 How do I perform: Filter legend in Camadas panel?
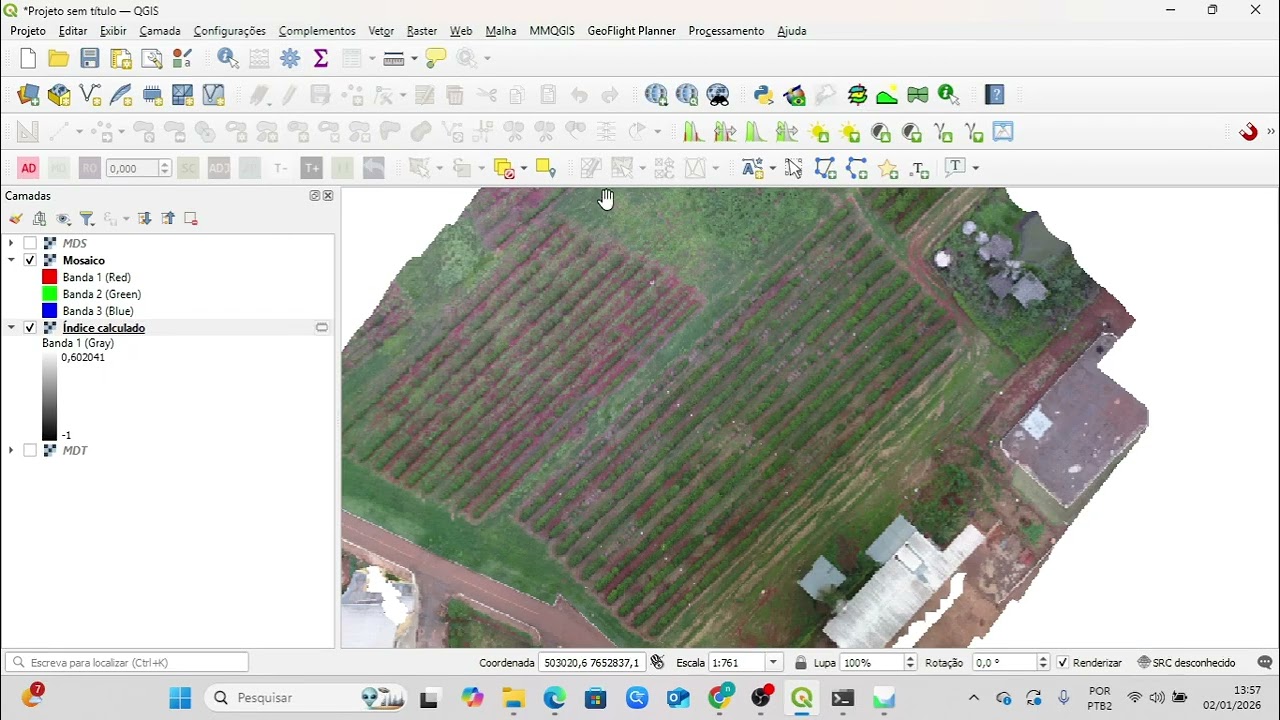pyautogui.click(x=87, y=218)
